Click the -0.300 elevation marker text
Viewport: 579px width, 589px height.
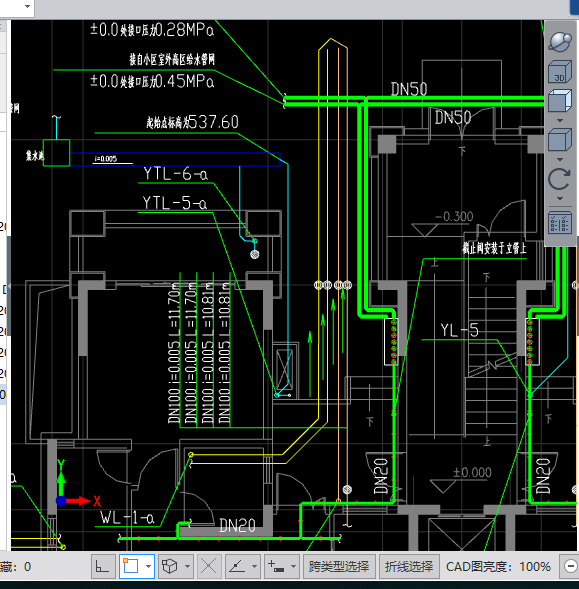click(454, 216)
